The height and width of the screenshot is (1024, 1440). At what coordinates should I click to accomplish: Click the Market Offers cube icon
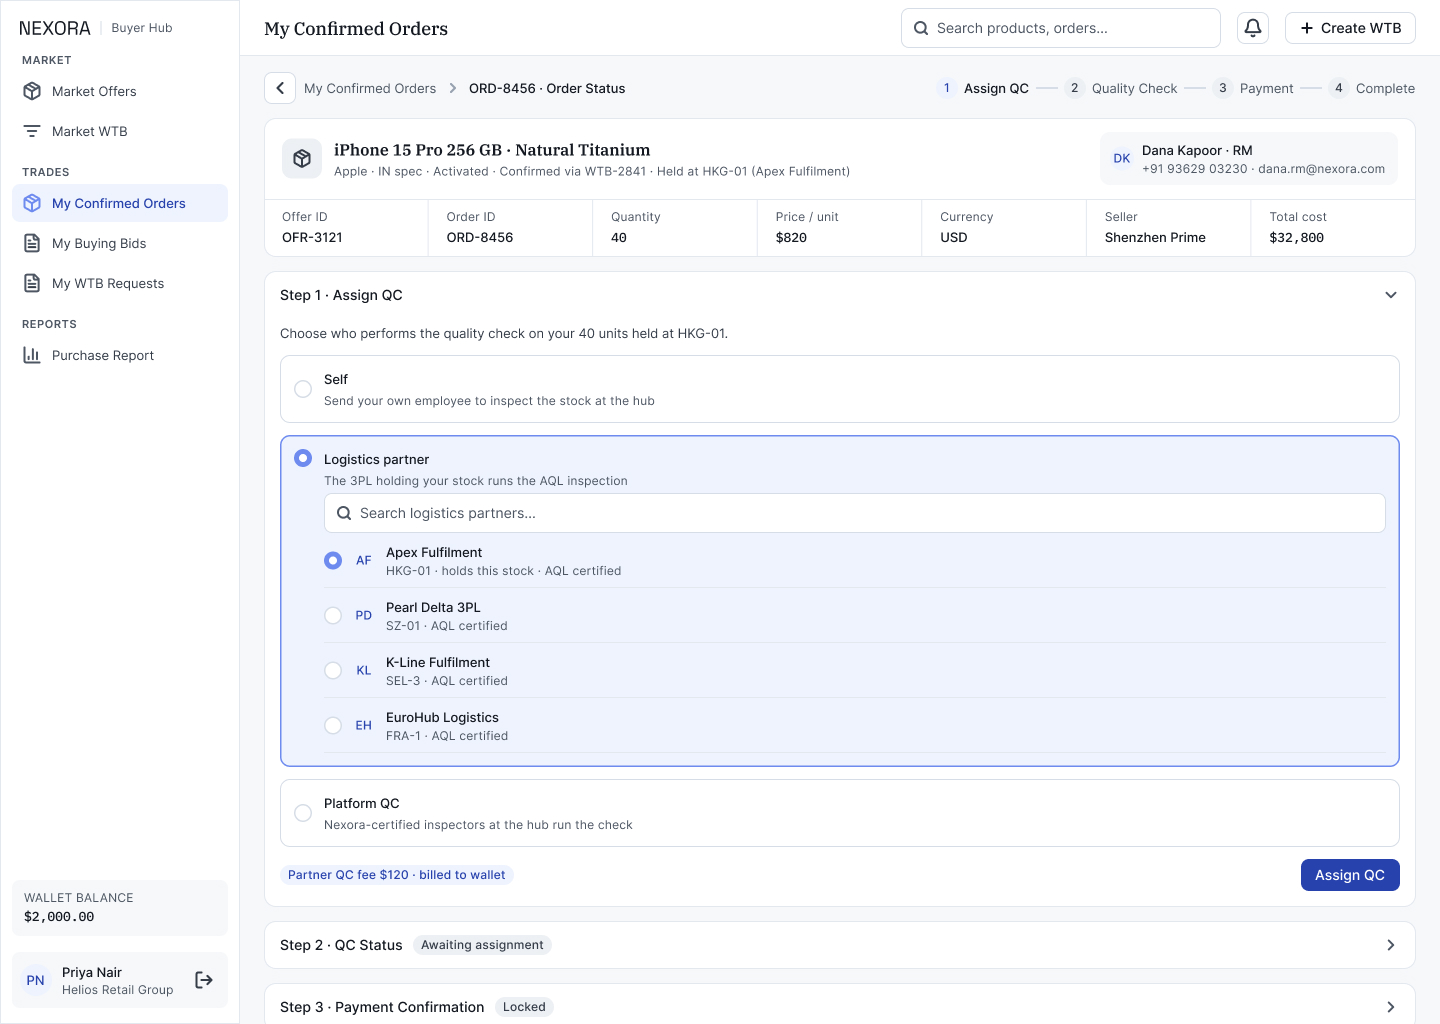[32, 91]
